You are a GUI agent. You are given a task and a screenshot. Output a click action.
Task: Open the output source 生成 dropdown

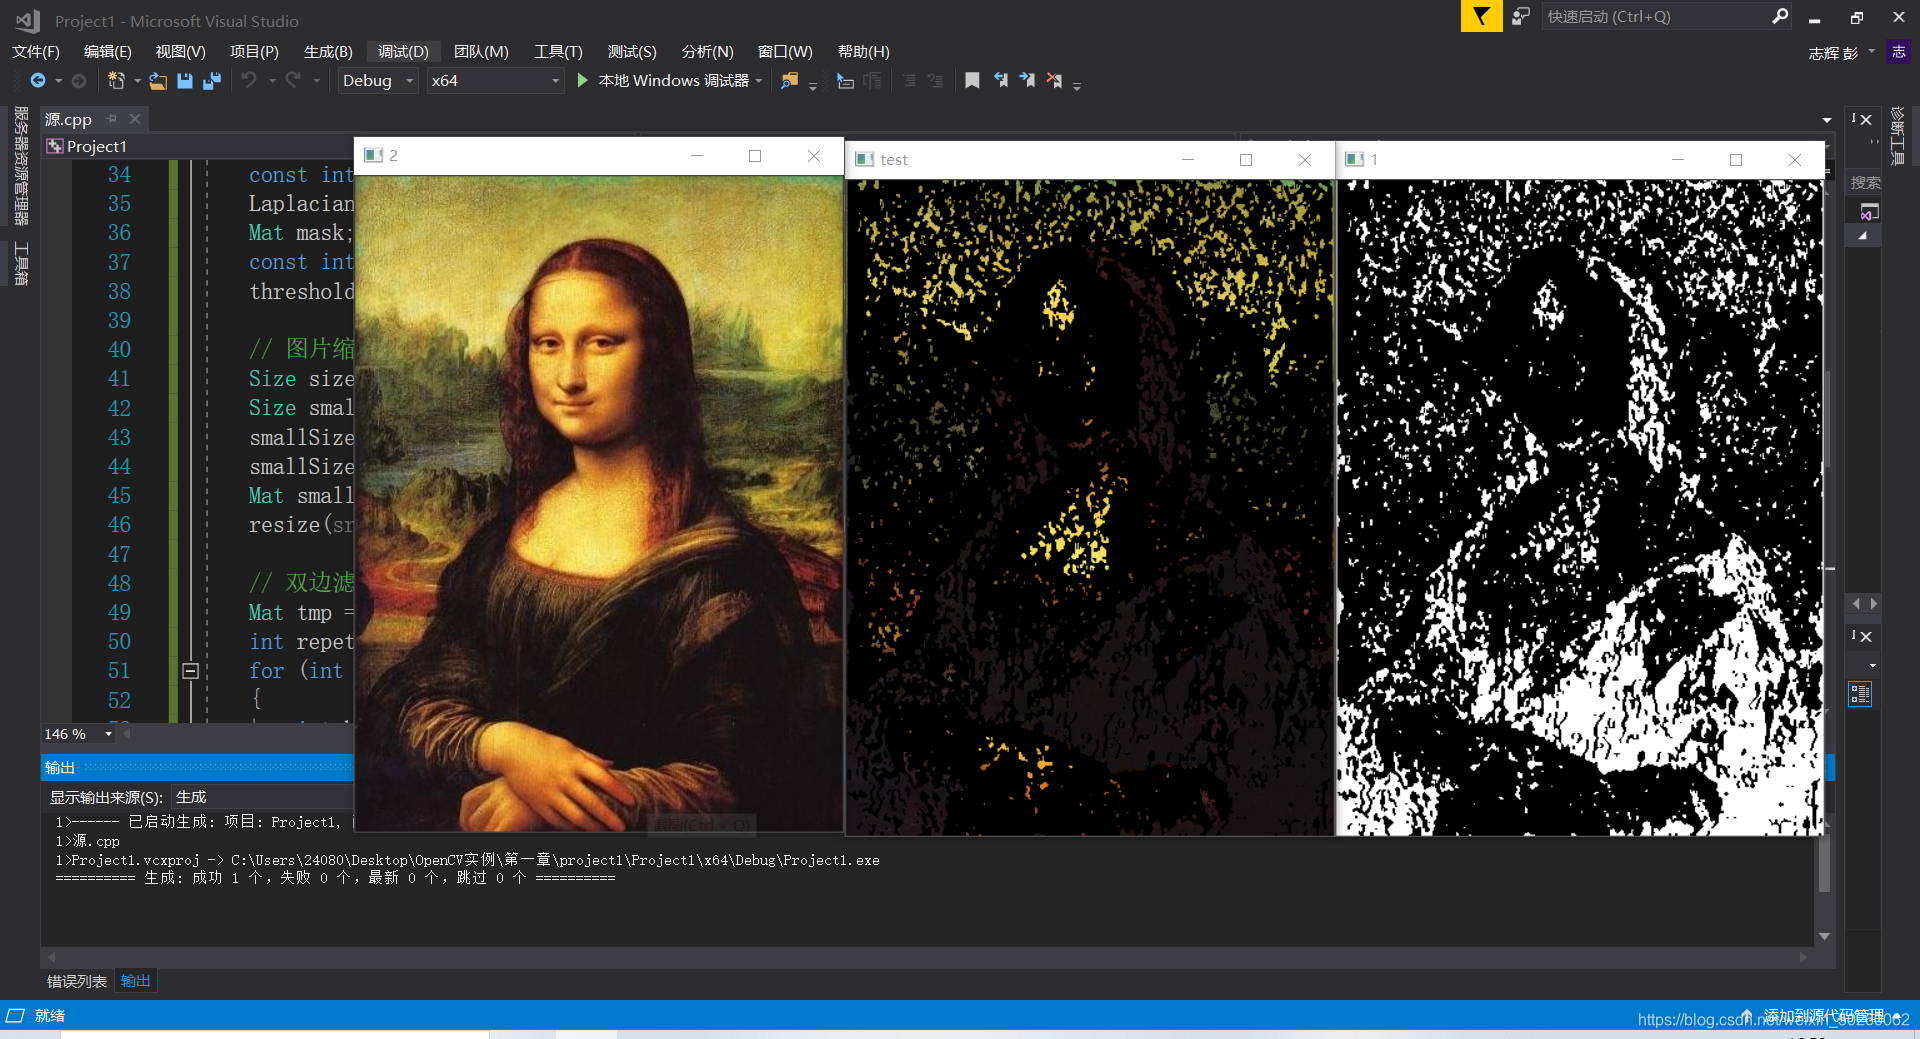coord(262,797)
